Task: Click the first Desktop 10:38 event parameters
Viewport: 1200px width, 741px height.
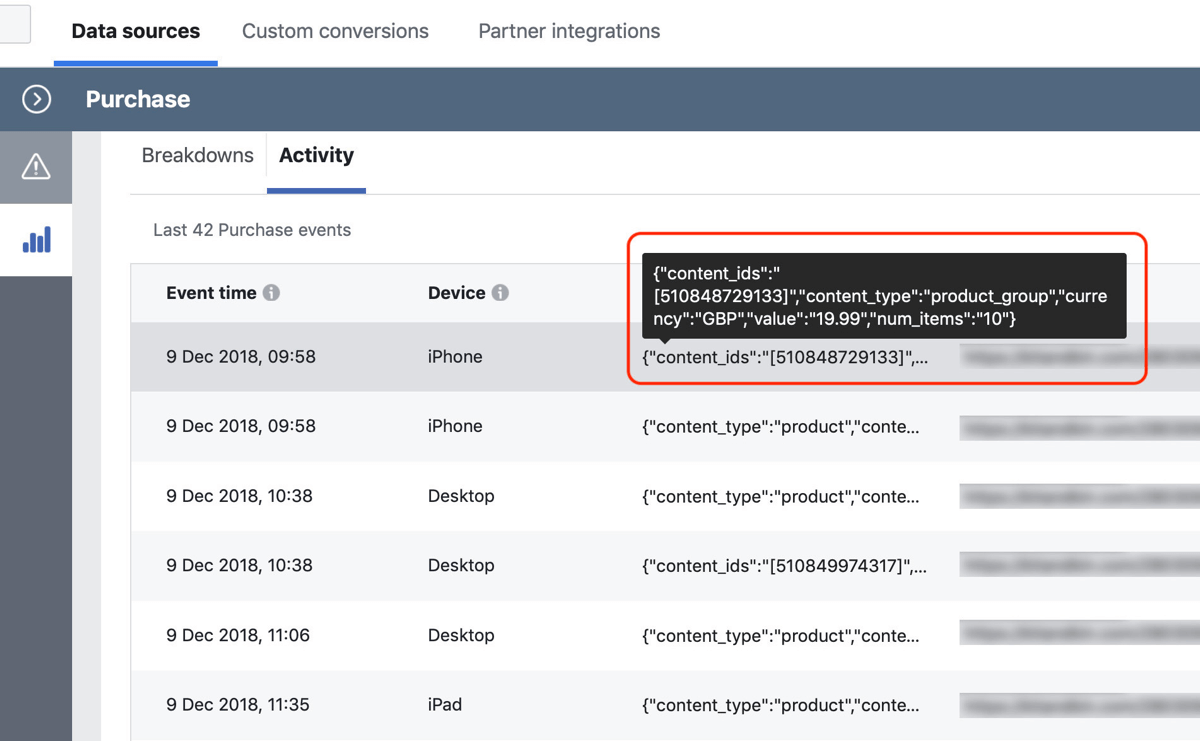Action: click(x=780, y=497)
